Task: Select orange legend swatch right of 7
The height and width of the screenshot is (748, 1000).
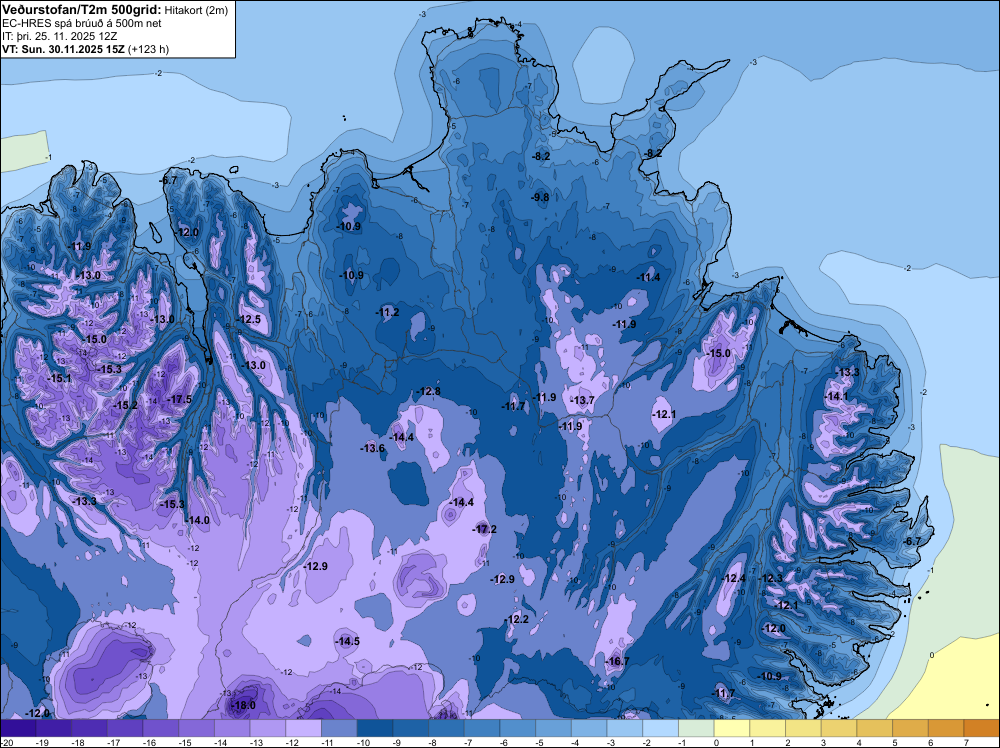Action: point(982,728)
